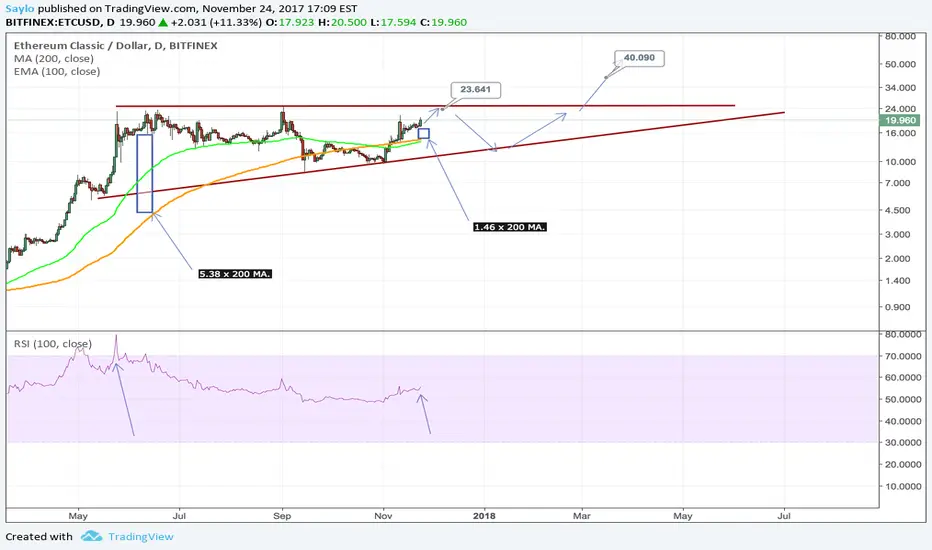
Task: Click 1.400 on the price axis
Action: tap(898, 281)
